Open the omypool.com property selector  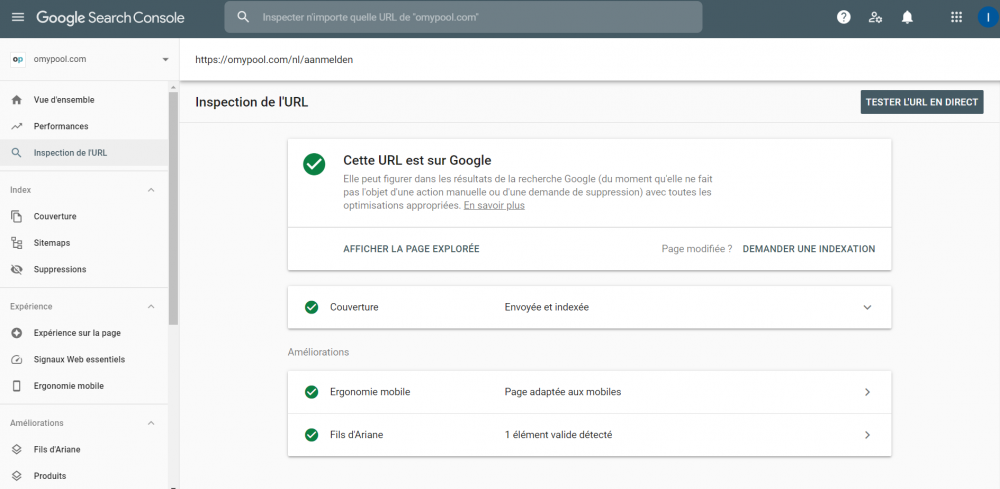90,59
